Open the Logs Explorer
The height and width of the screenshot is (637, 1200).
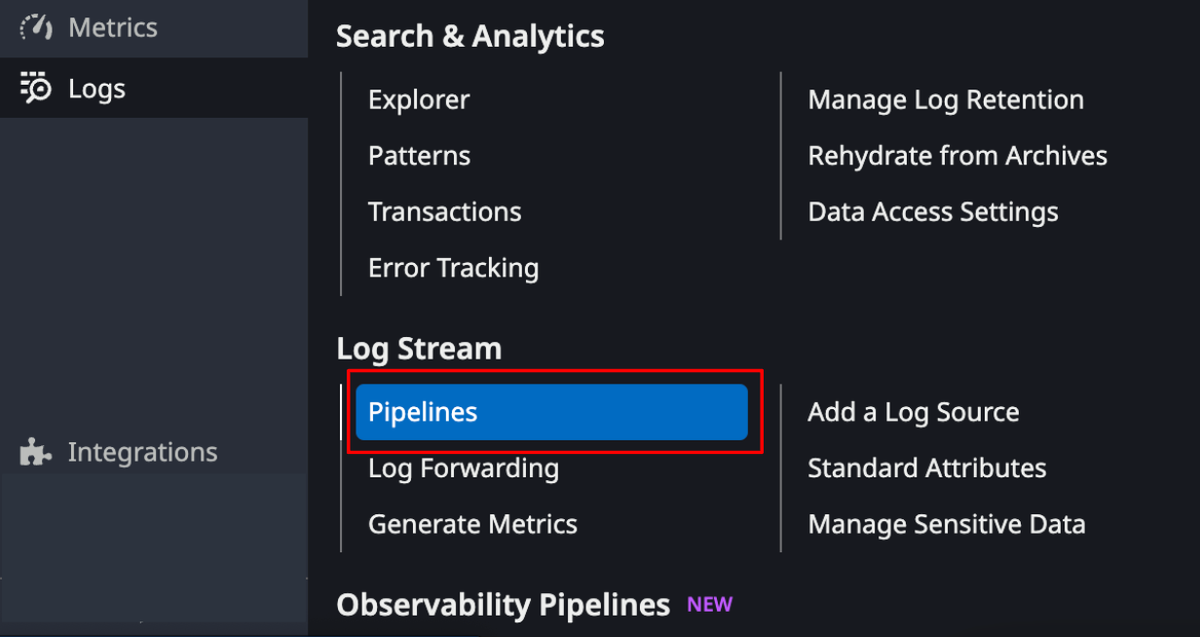pos(418,99)
